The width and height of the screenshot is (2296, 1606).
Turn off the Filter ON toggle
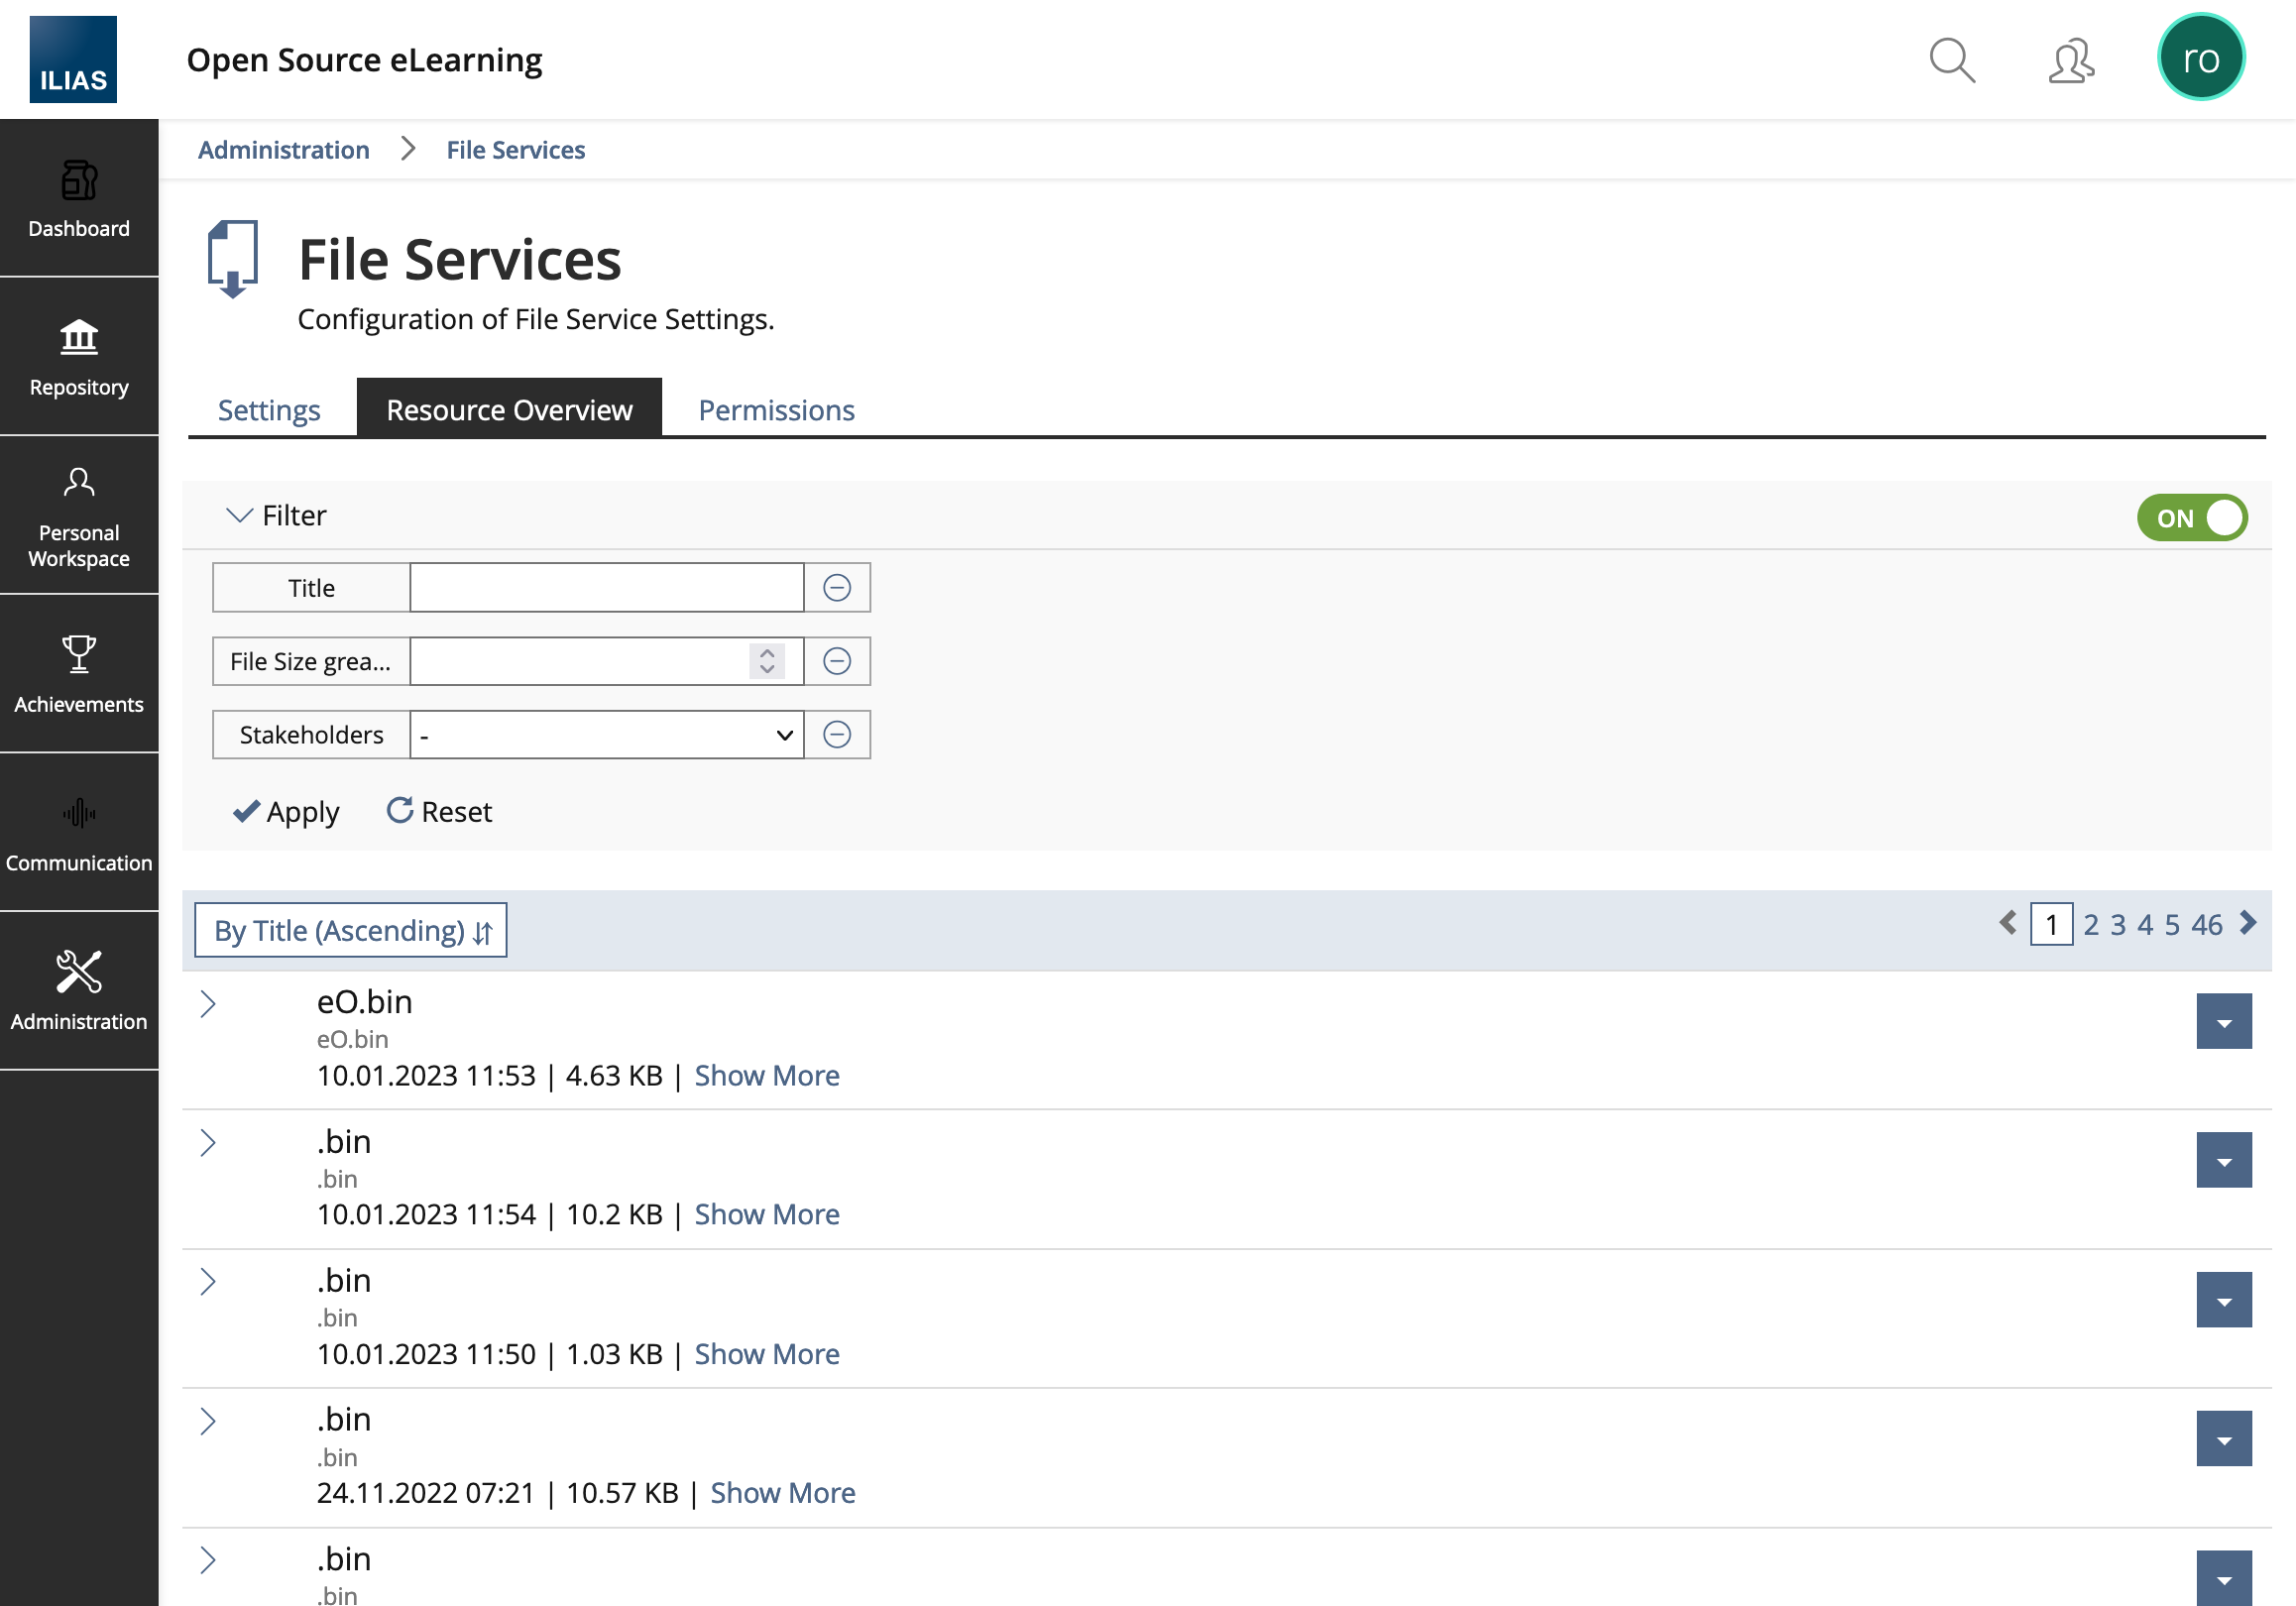(2191, 518)
